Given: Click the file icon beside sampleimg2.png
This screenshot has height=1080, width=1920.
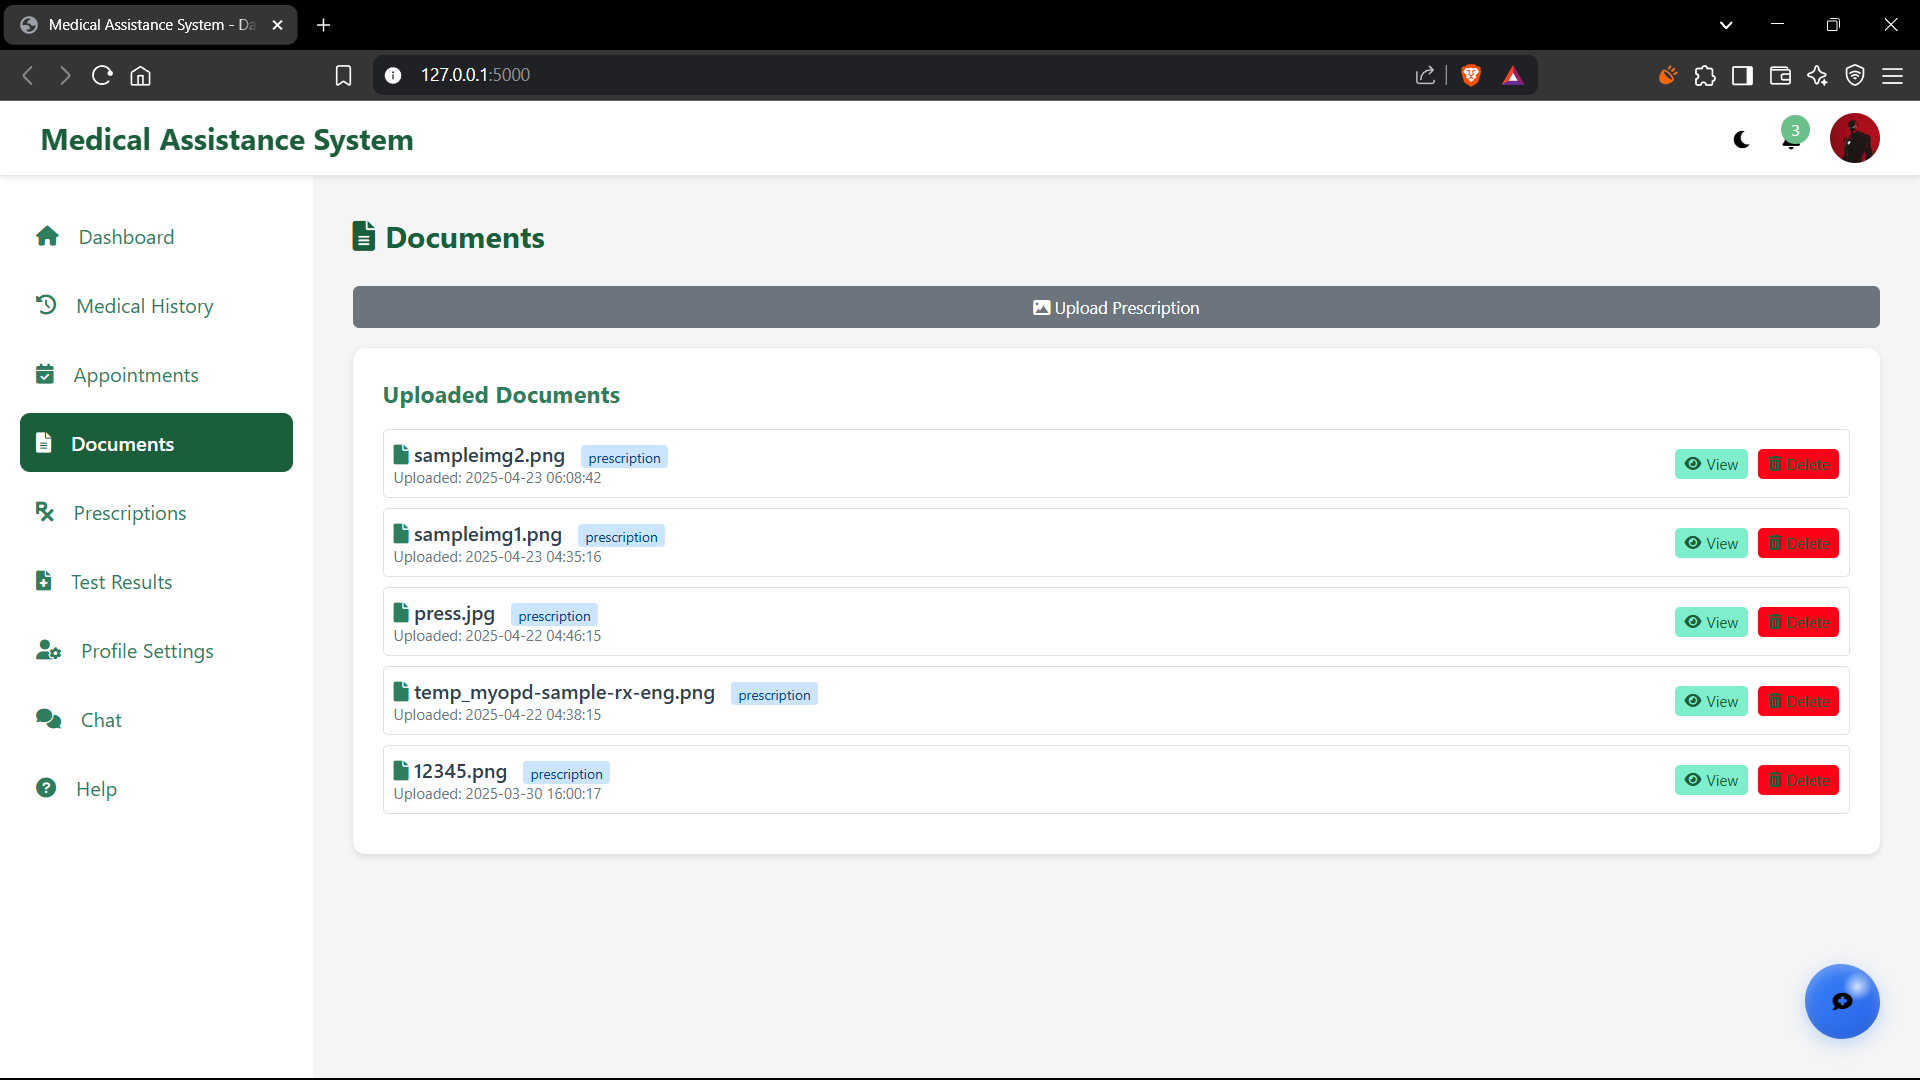Looking at the screenshot, I should tap(401, 455).
